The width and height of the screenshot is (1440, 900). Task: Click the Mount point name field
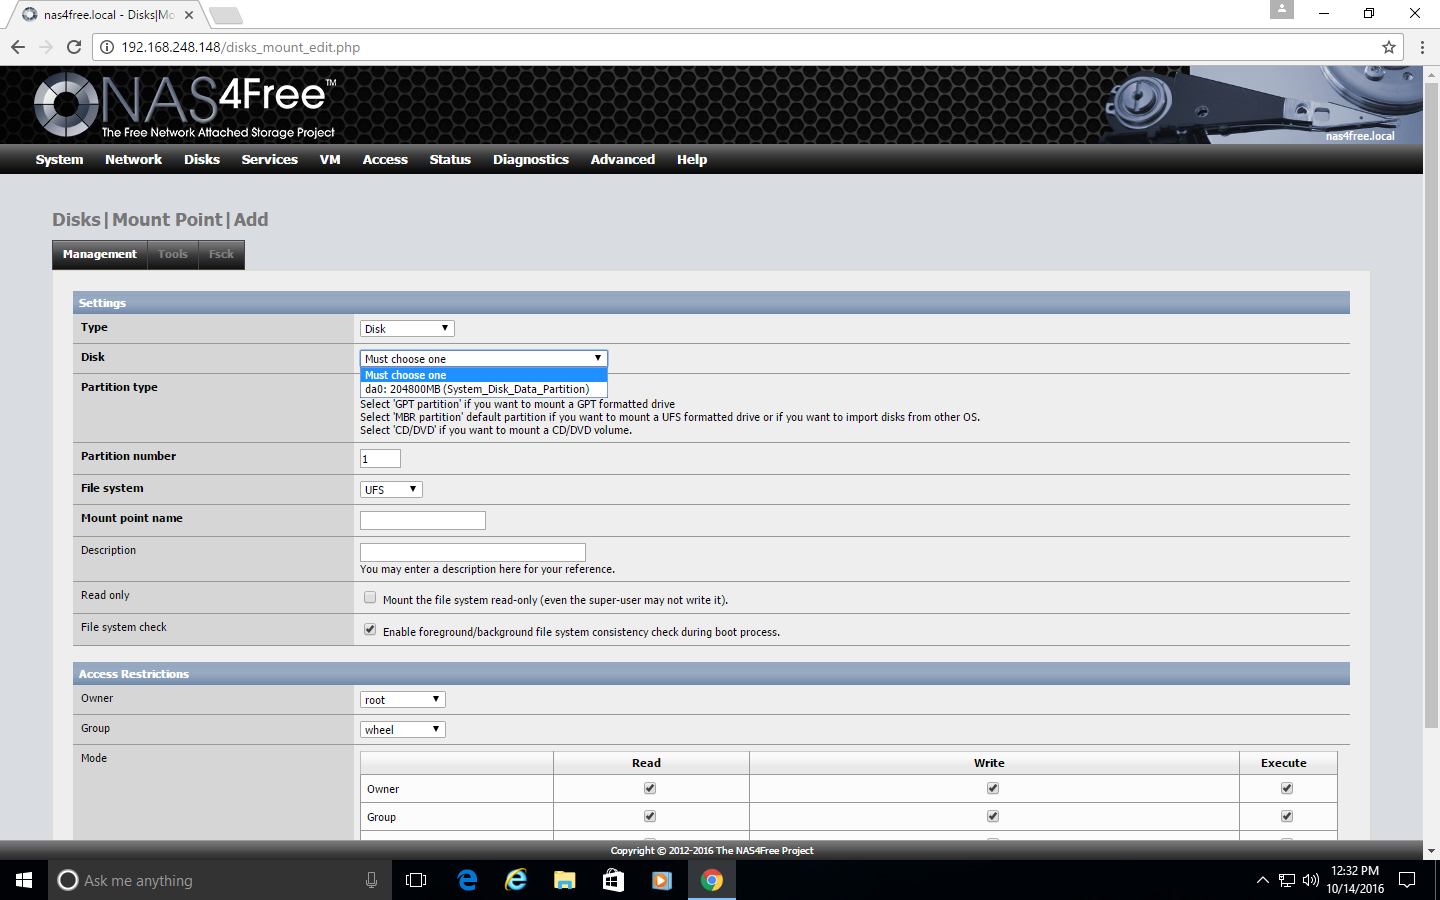pyautogui.click(x=422, y=520)
